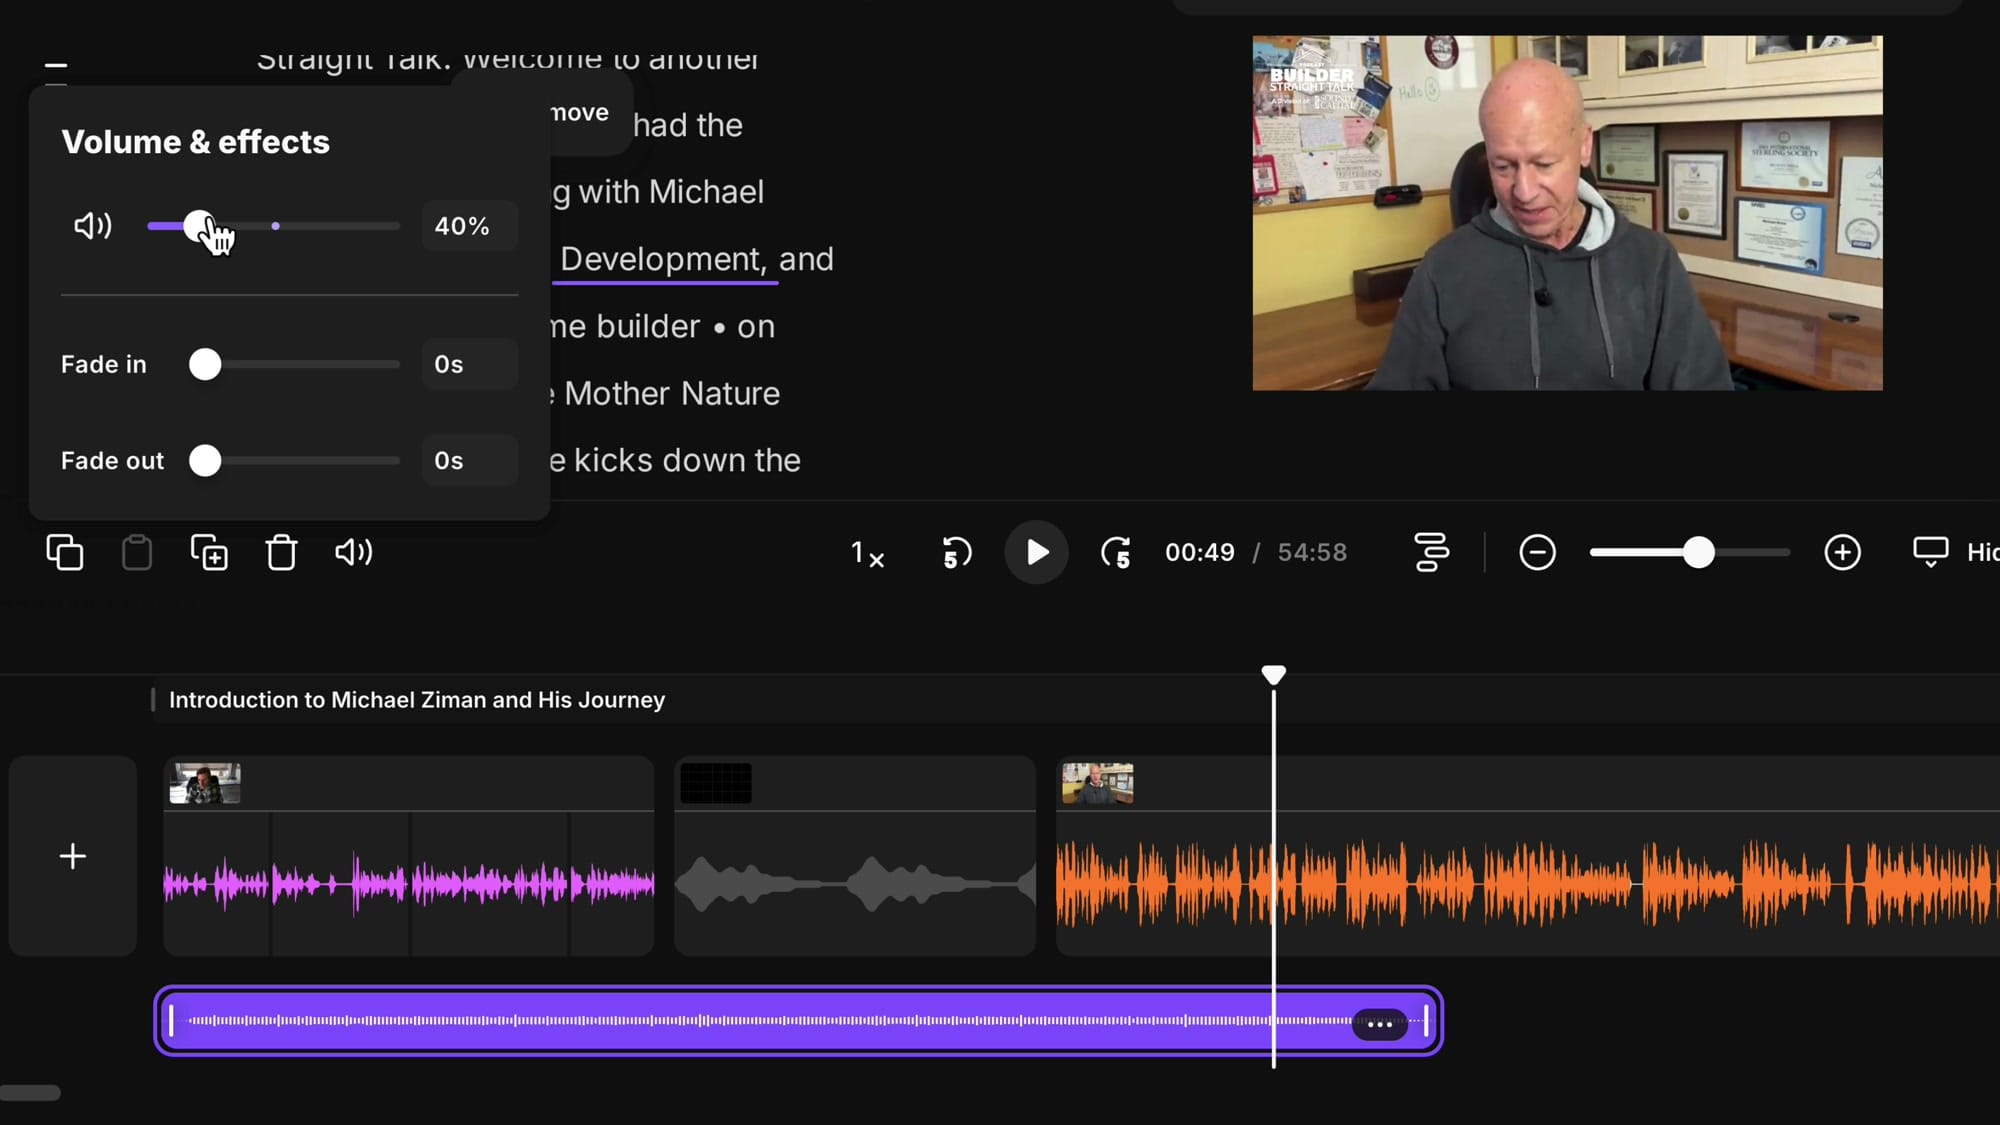Click the plus tile to add a track
2000x1125 pixels.
click(72, 855)
